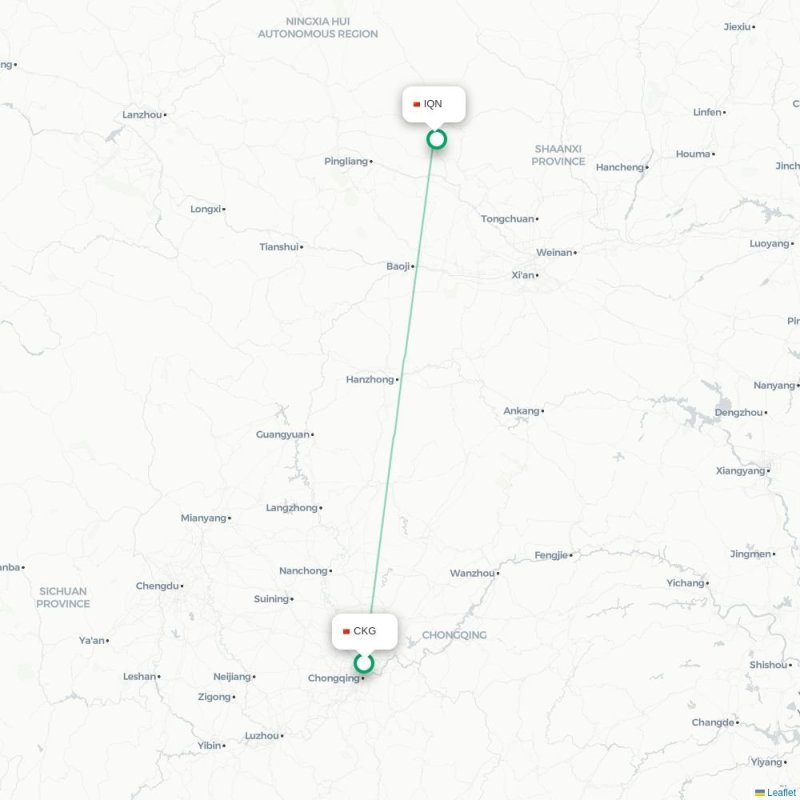Click the Ningxia Hui Autonomous Region label
The image size is (800, 800).
click(318, 28)
